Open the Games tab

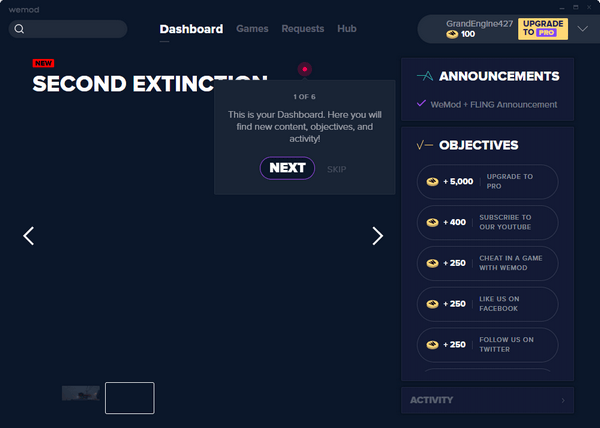click(252, 29)
